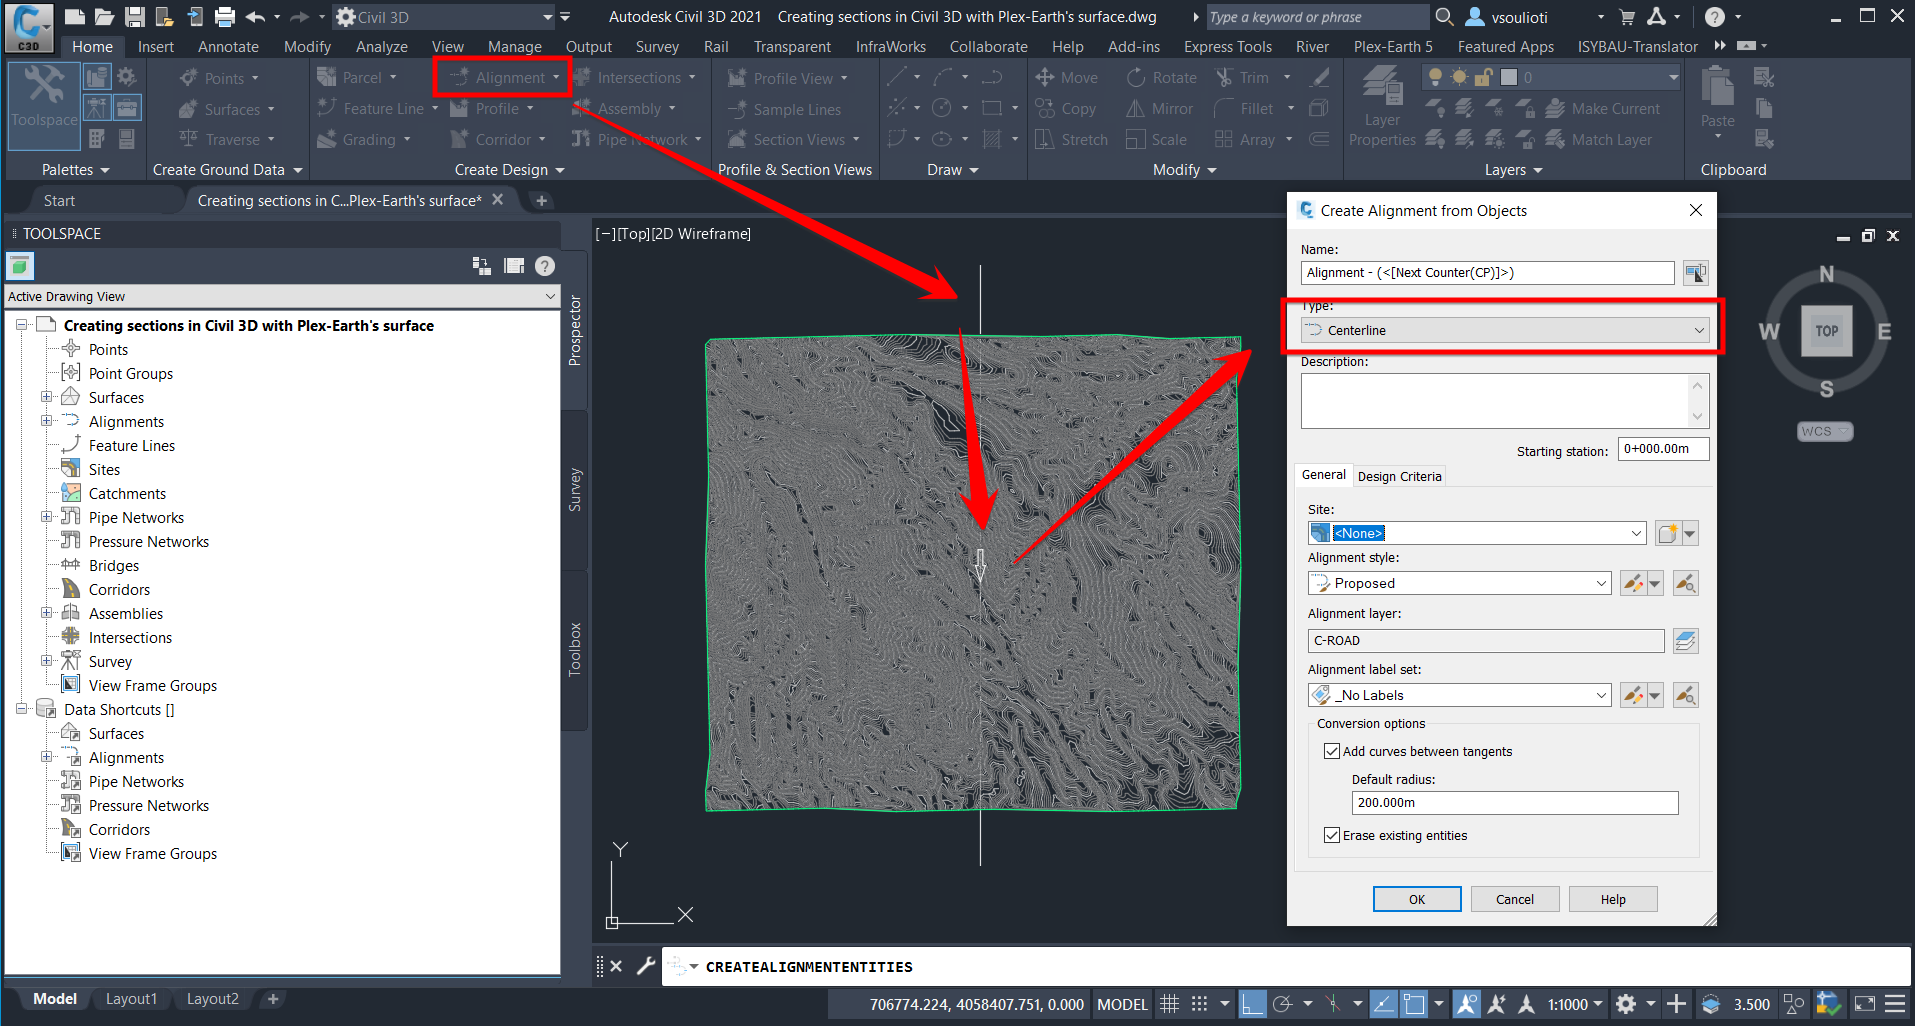Open the name template editor icon
The height and width of the screenshot is (1026, 1915).
click(1695, 273)
